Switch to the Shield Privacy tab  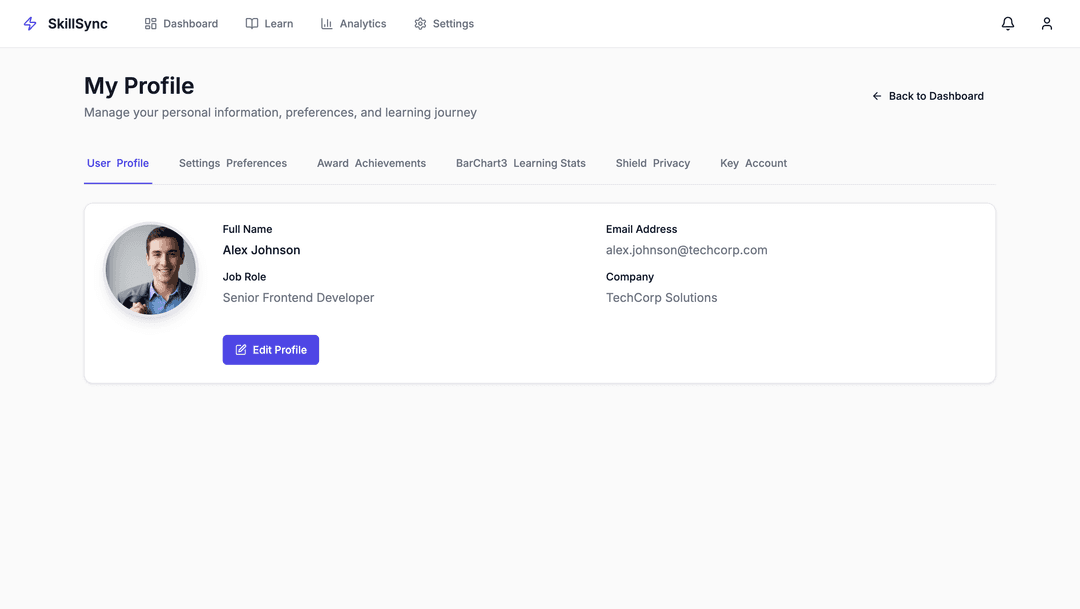(653, 163)
